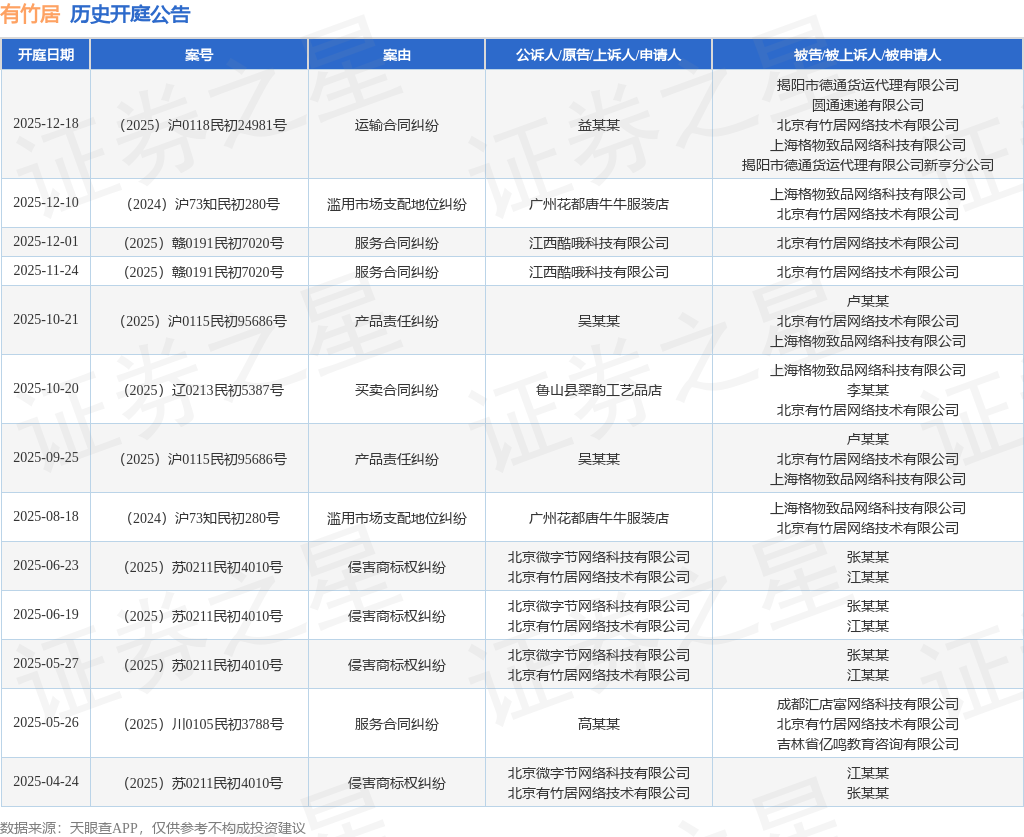Screen dimensions: 1024x837
Task: Click 江某某 in the 2025-05-27 row
Action: click(867, 675)
